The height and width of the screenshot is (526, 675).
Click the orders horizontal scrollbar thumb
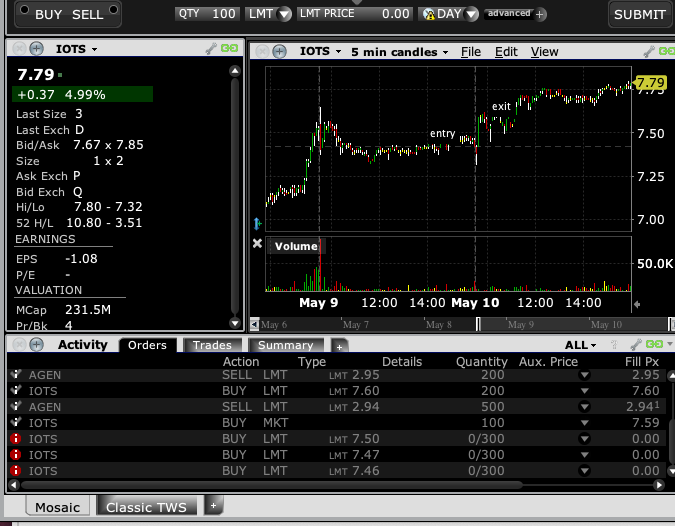click(x=272, y=485)
